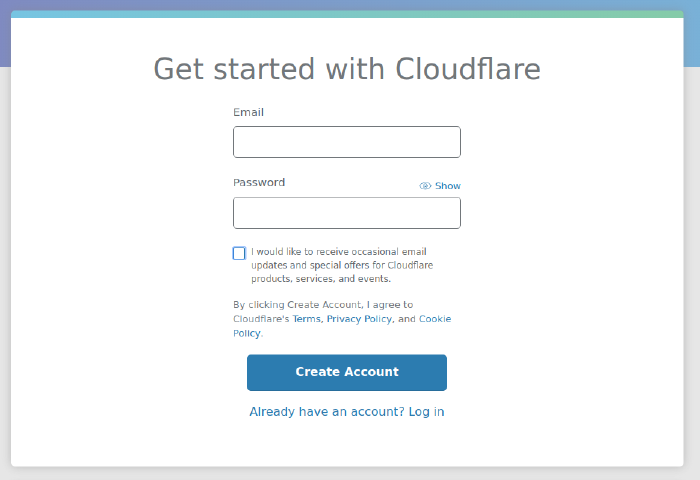Screen dimensions: 700x480
Task: Enable the email updates checkbox
Action: click(239, 253)
